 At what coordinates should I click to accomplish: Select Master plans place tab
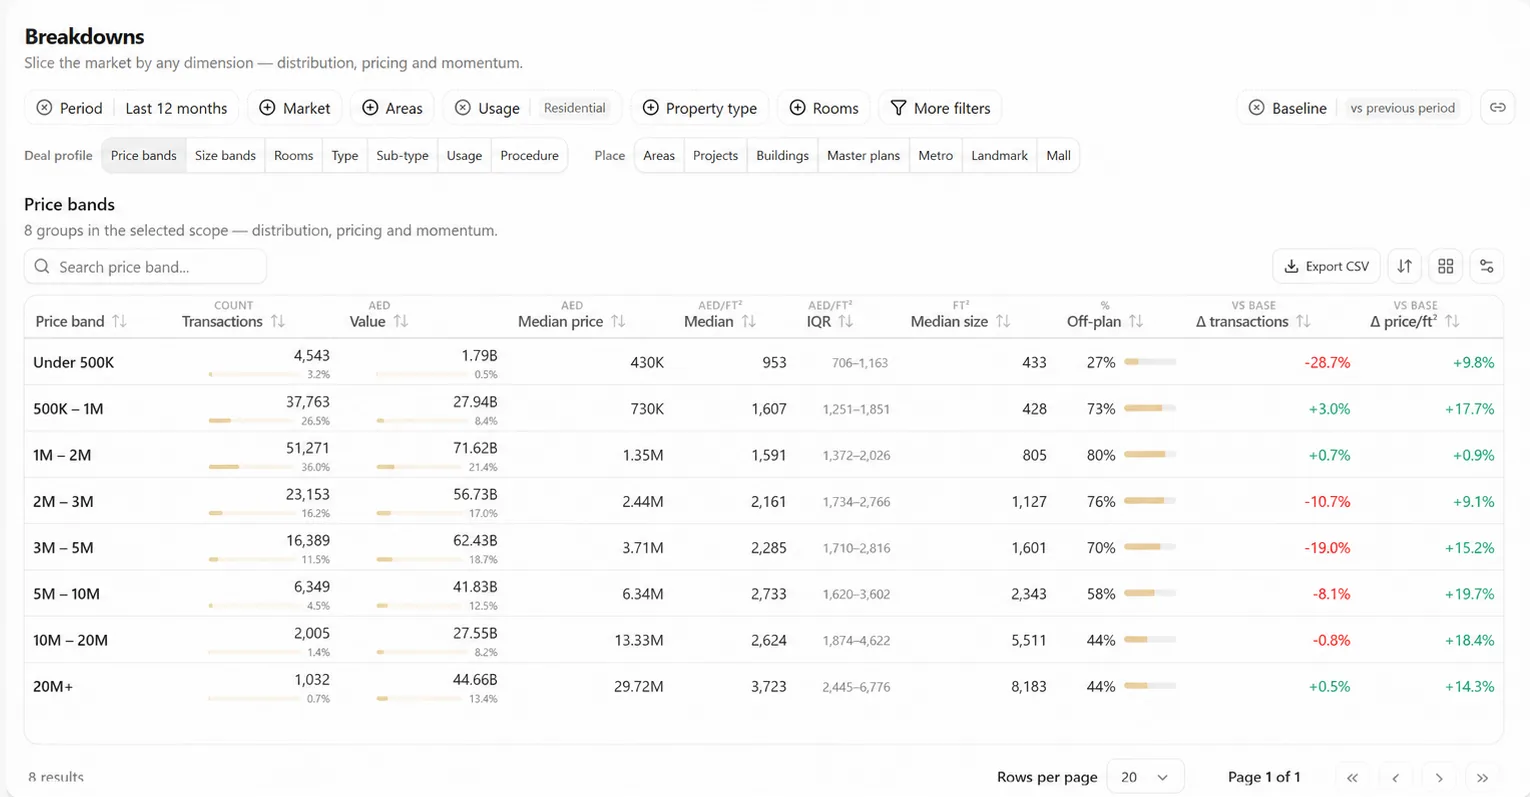click(863, 155)
